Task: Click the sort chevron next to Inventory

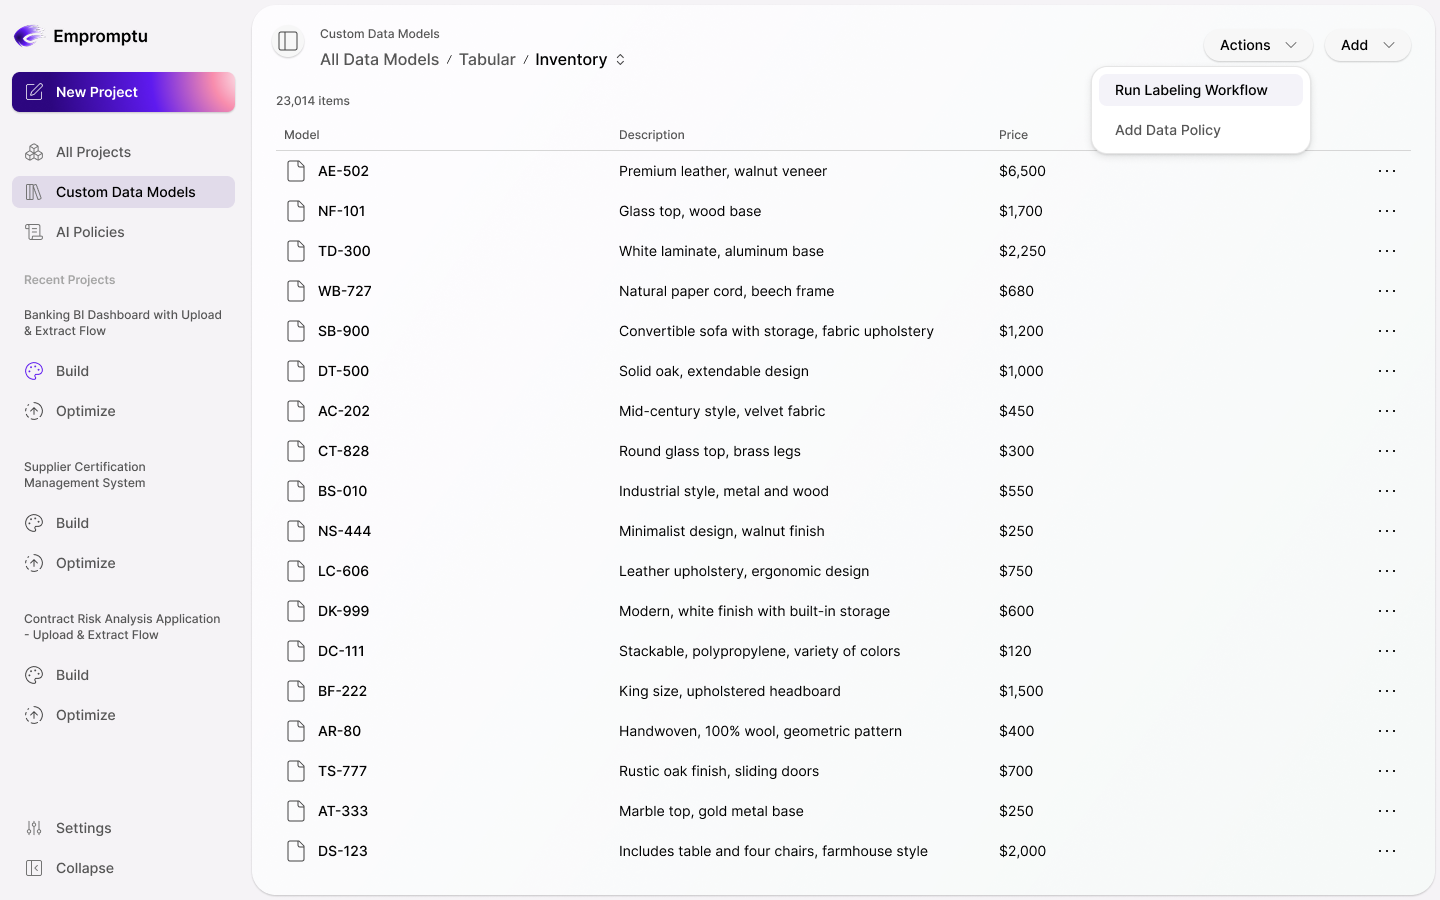Action: (x=620, y=59)
